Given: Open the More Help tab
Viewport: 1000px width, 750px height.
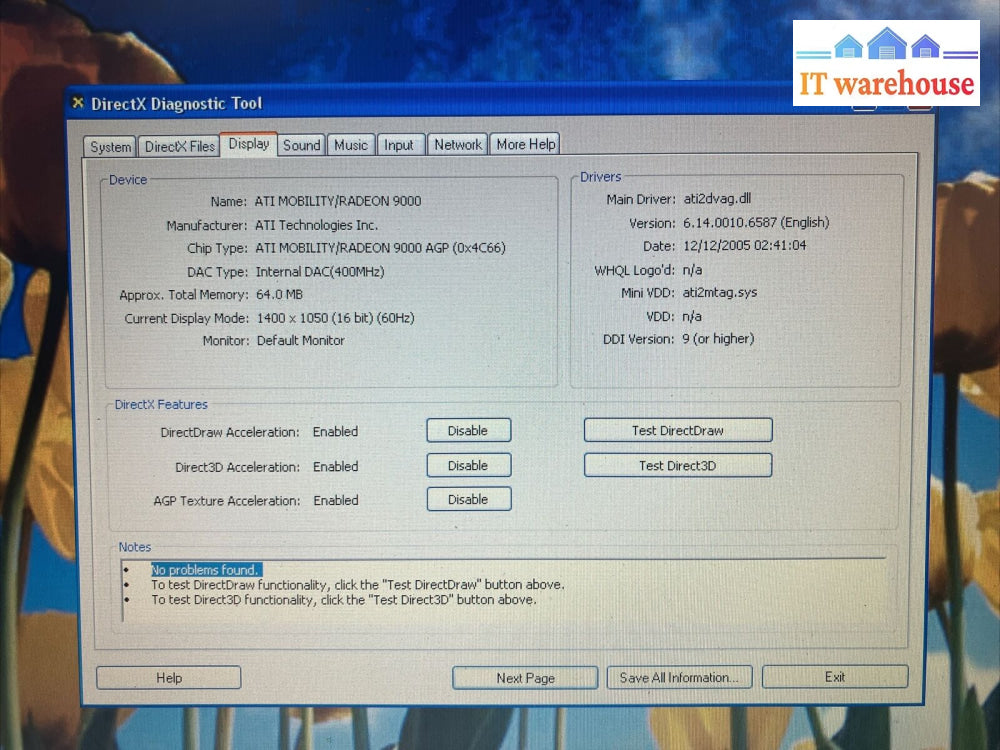Looking at the screenshot, I should 526,144.
